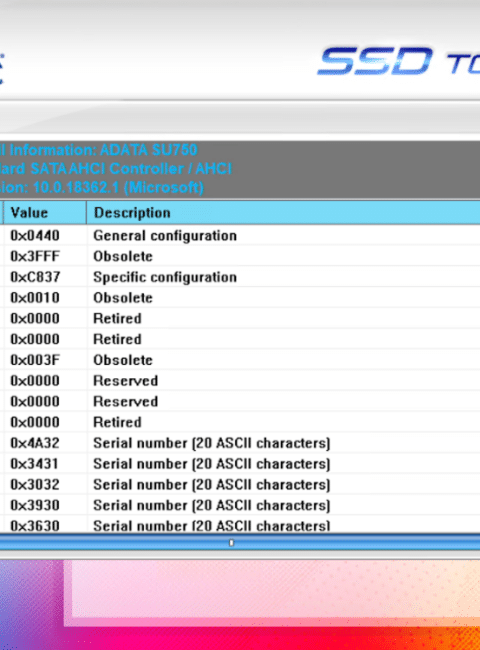
Task: Select the 0x3FFF value cell
Action: tap(35, 256)
